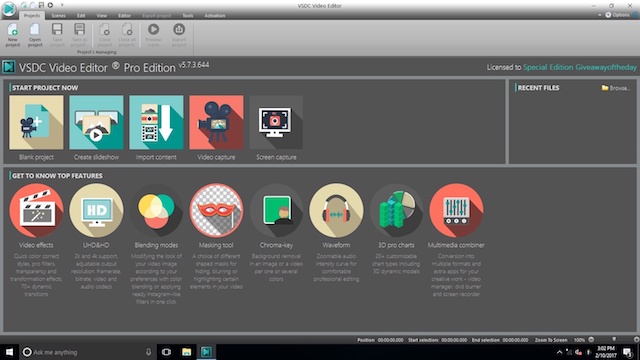The width and height of the screenshot is (640, 360).
Task: Start a Blank project
Action: click(36, 122)
